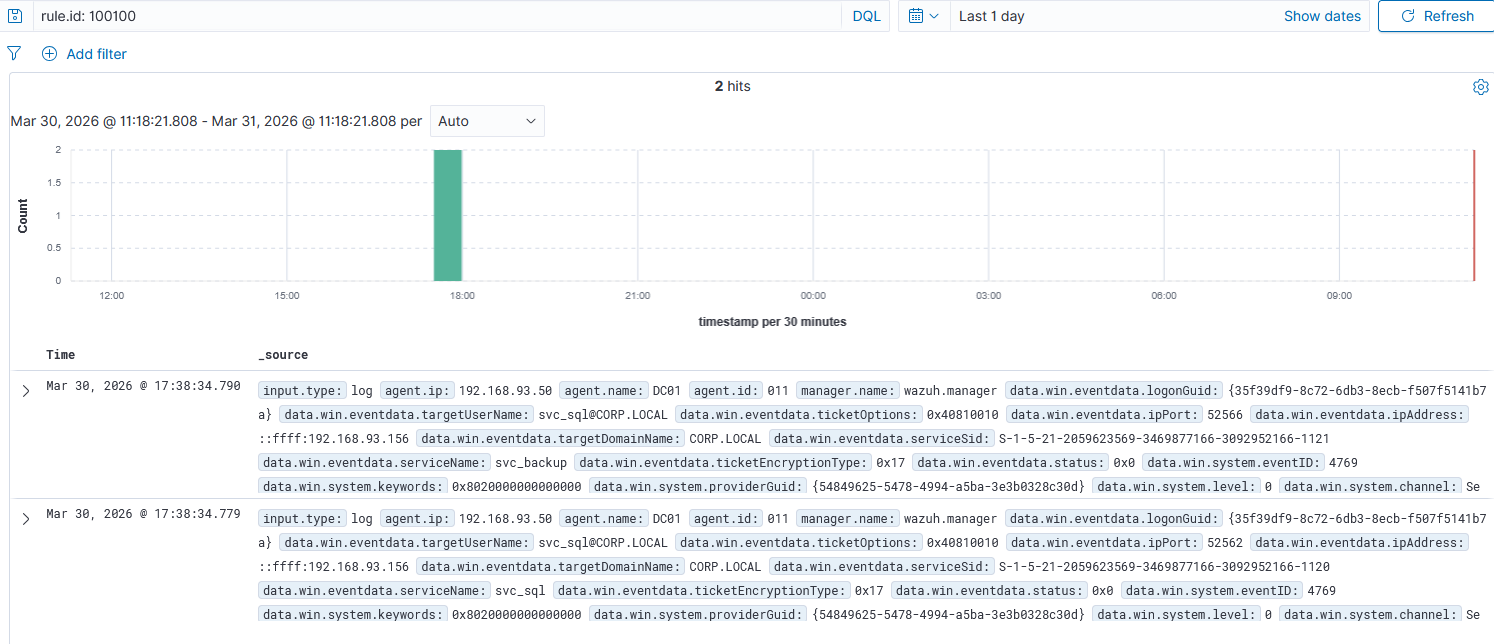Click the timestamp per 30 minutes label
This screenshot has height=644, width=1494.
[772, 322]
